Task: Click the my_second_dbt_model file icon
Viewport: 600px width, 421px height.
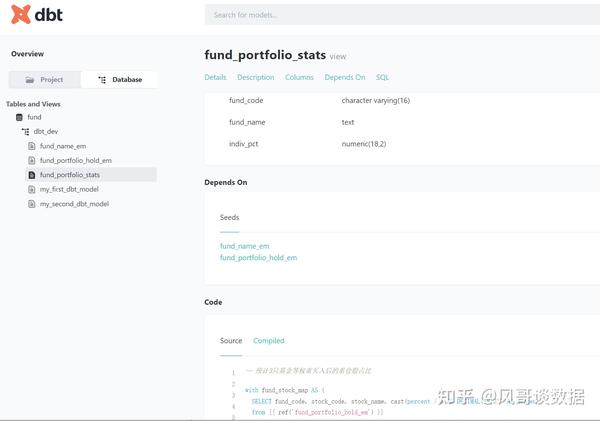Action: point(32,204)
